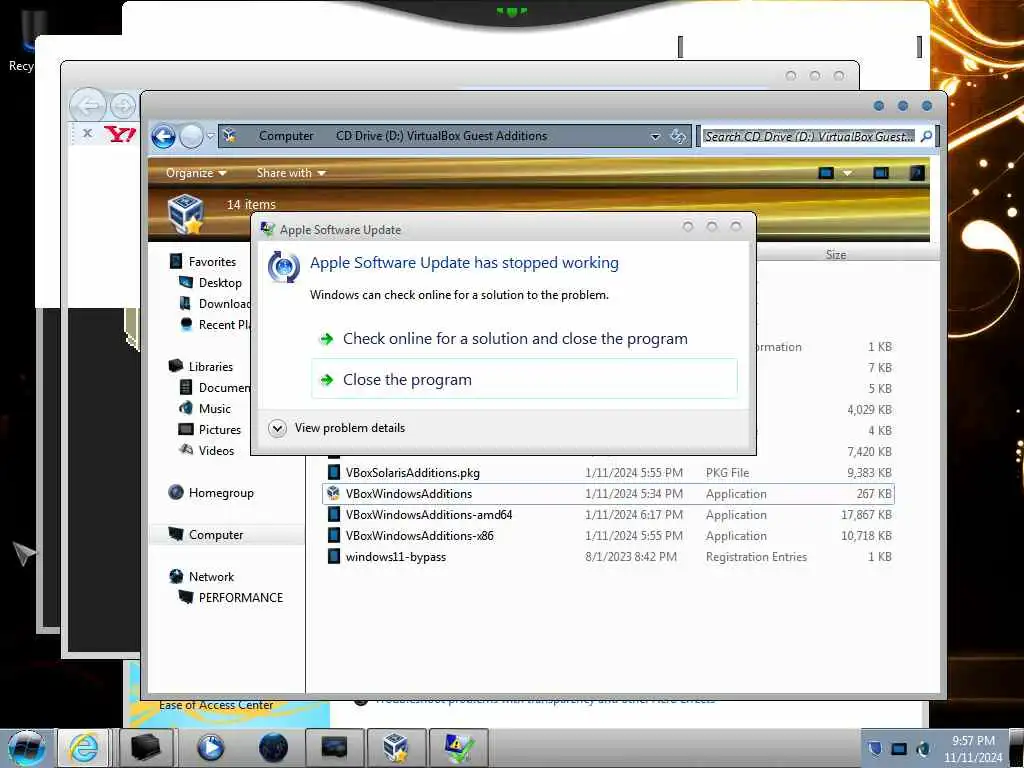
Task: Select Music under Libraries
Action: [x=214, y=409]
